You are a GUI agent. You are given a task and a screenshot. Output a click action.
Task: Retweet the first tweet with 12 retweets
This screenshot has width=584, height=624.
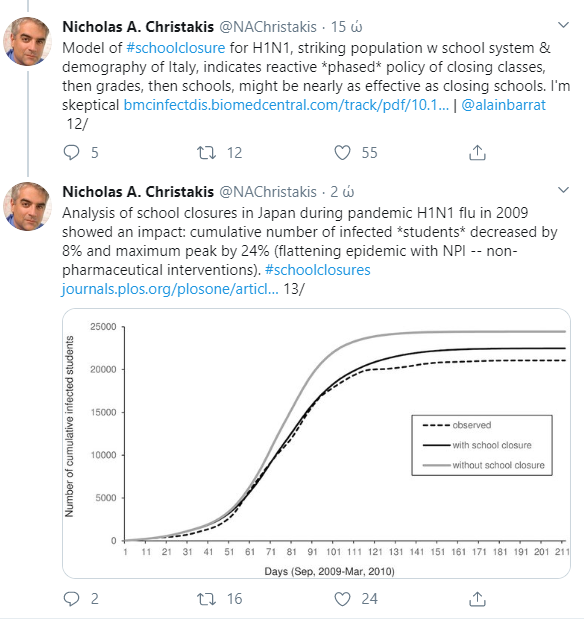(207, 153)
